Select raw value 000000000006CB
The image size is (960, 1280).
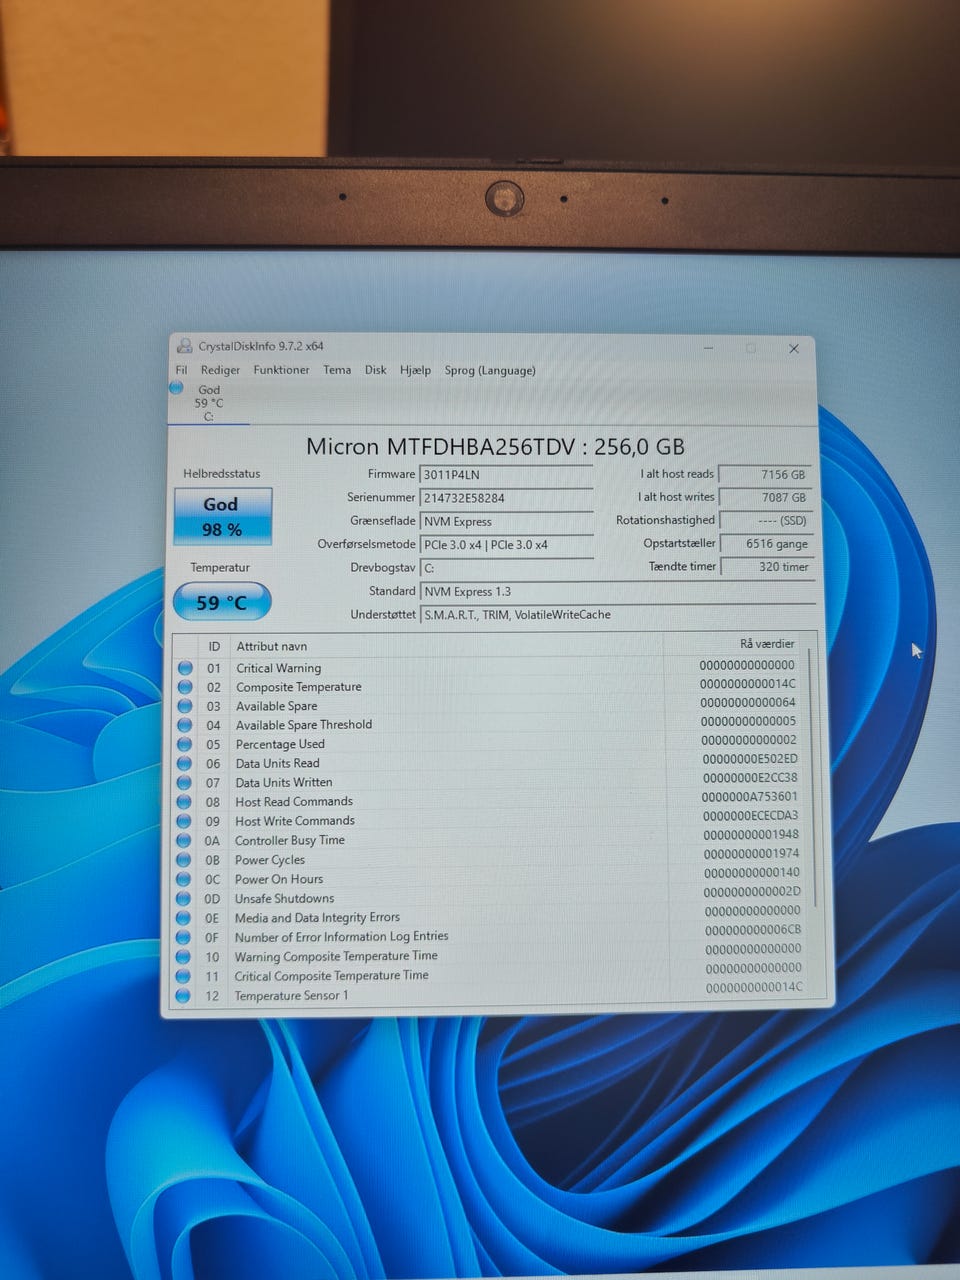(753, 930)
